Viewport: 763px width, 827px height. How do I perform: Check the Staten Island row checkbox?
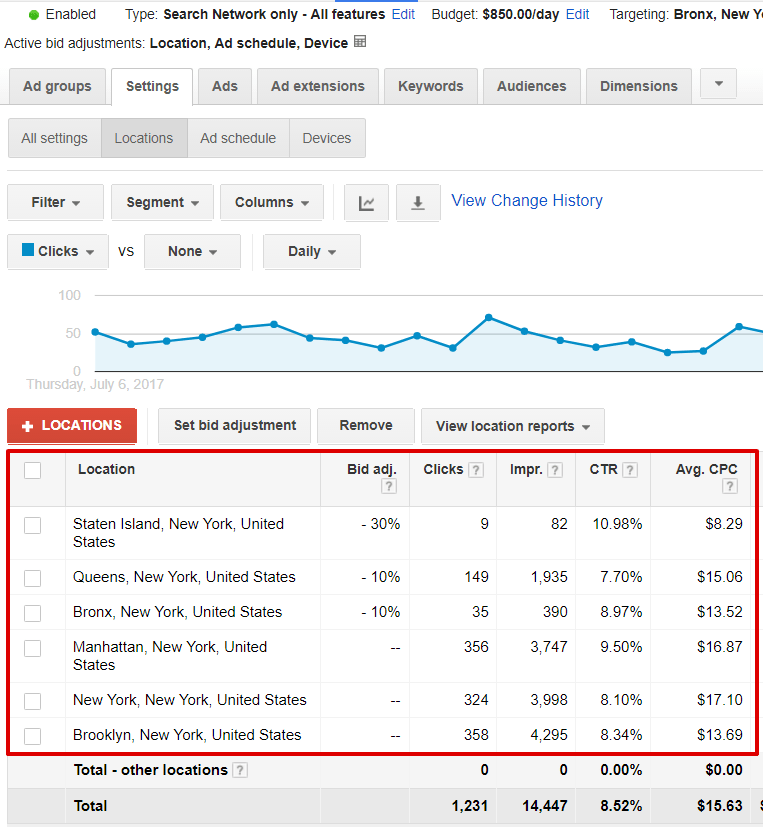click(33, 525)
